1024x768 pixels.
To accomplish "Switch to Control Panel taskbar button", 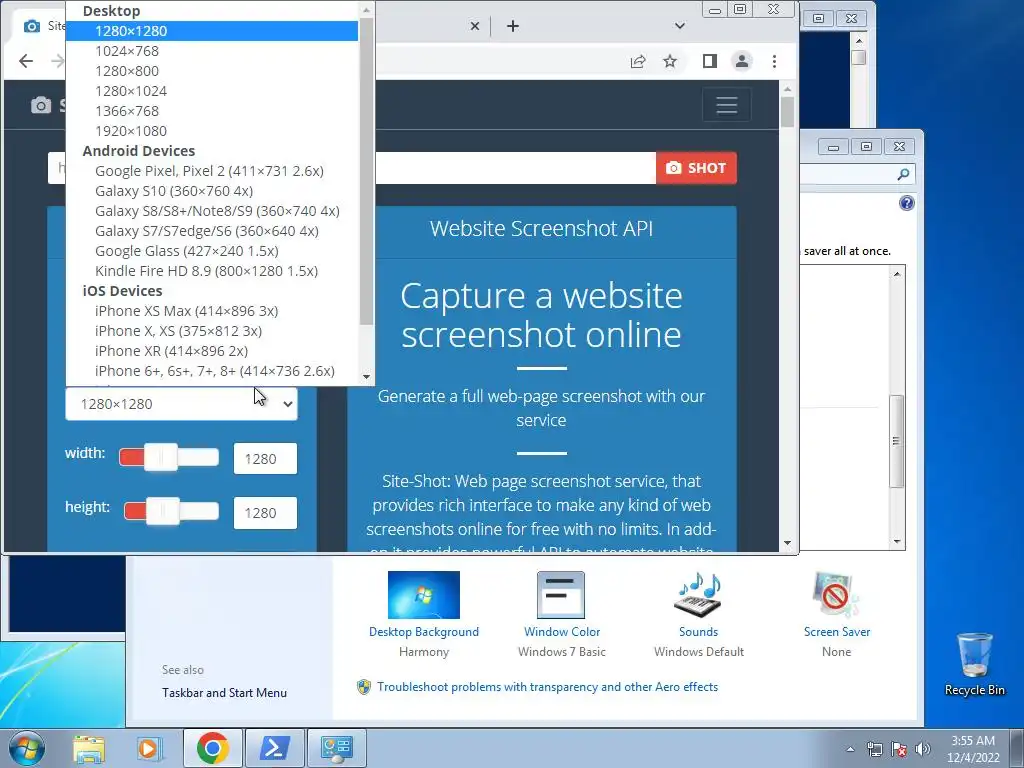I will [336, 748].
